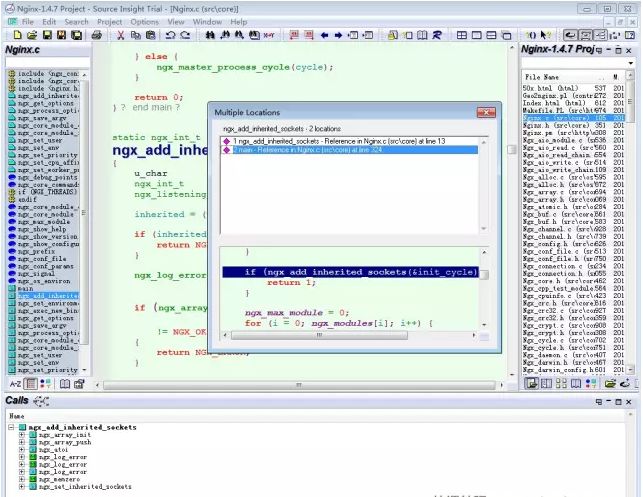Viewport: 643px width, 497px height.
Task: Click File Name column header
Action: (542, 77)
